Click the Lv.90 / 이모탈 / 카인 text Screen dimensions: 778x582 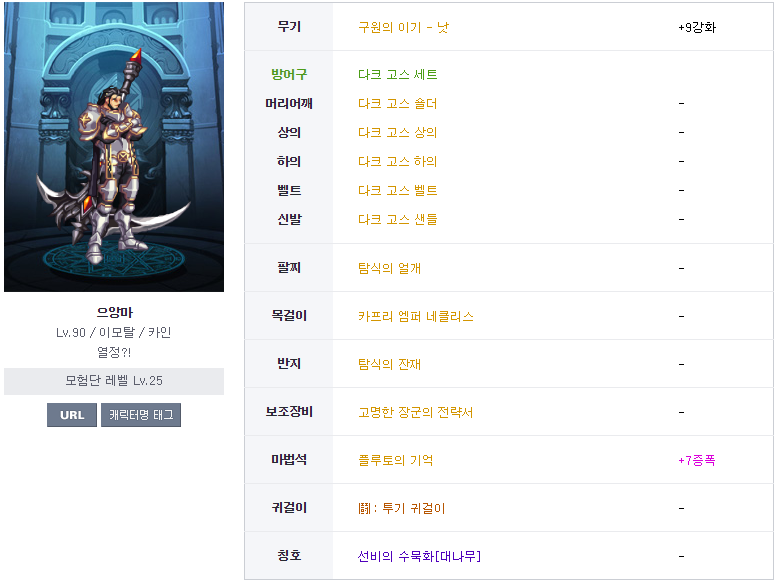click(114, 332)
